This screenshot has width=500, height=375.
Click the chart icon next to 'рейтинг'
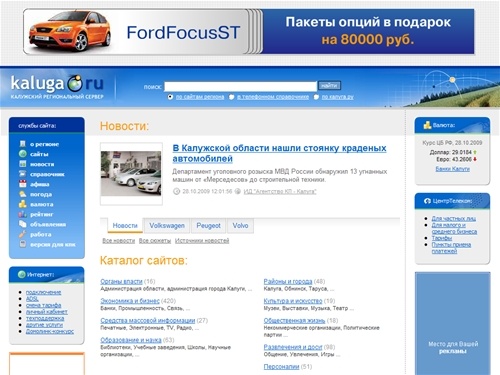click(23, 214)
